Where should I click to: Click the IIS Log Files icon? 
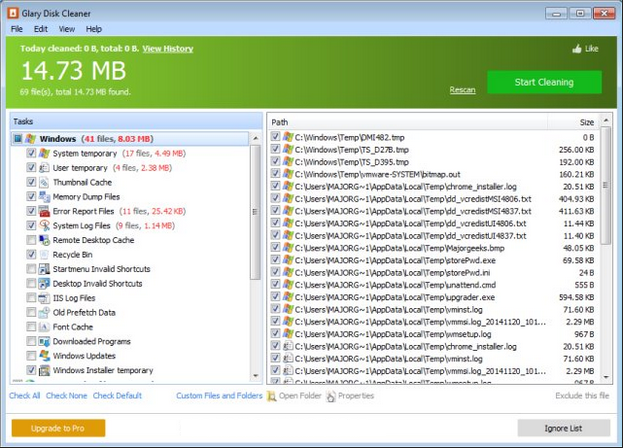(x=44, y=298)
